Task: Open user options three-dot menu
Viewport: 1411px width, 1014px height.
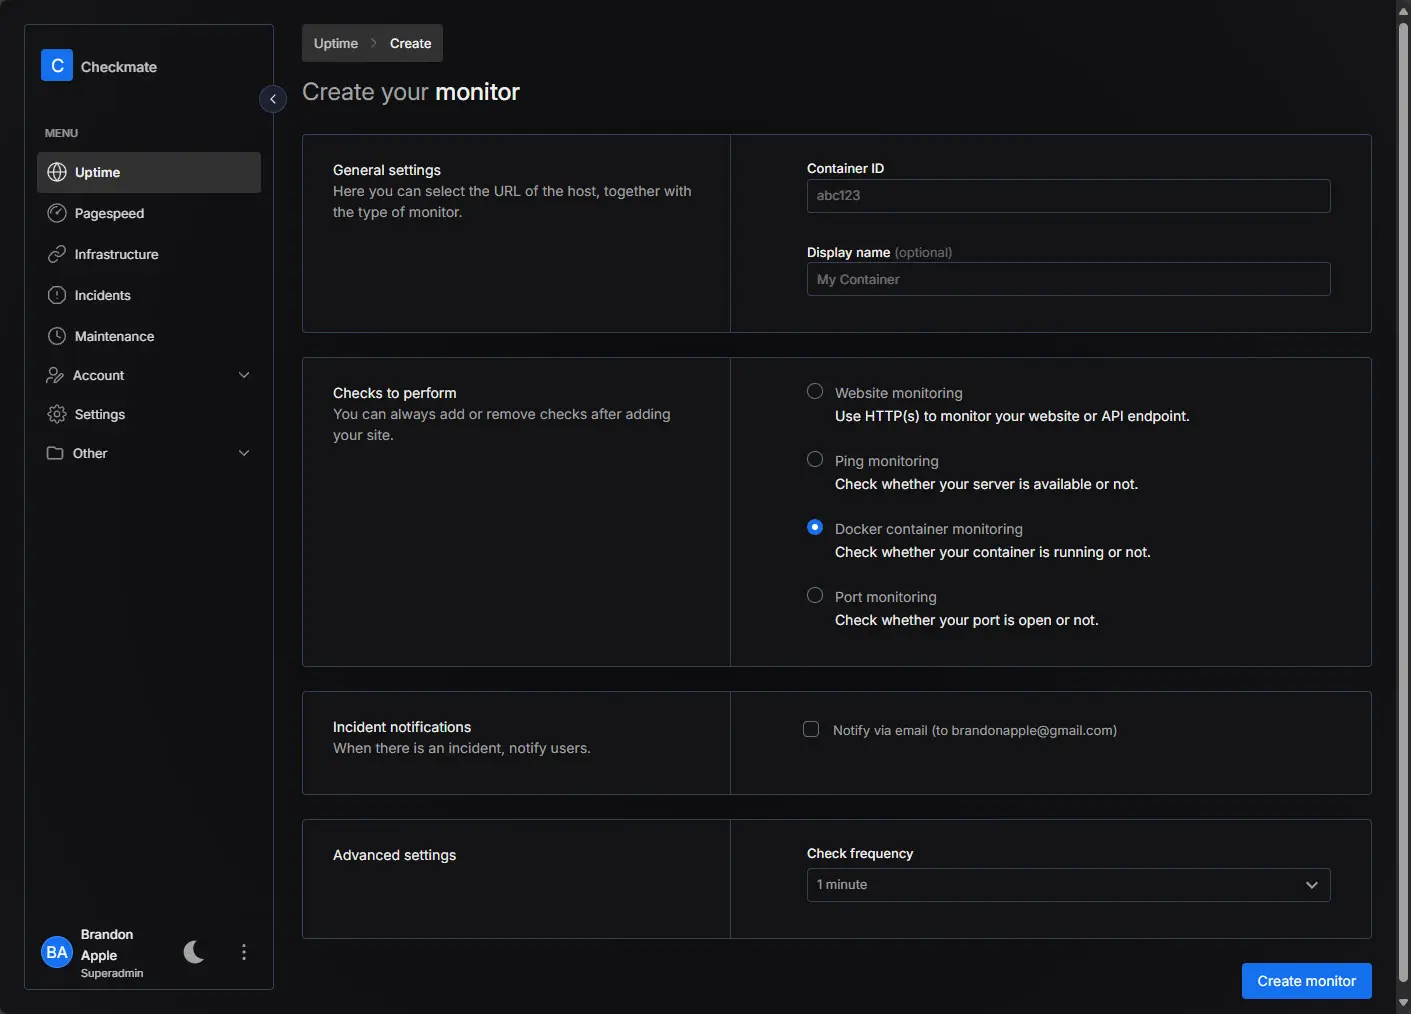Action: (x=244, y=952)
